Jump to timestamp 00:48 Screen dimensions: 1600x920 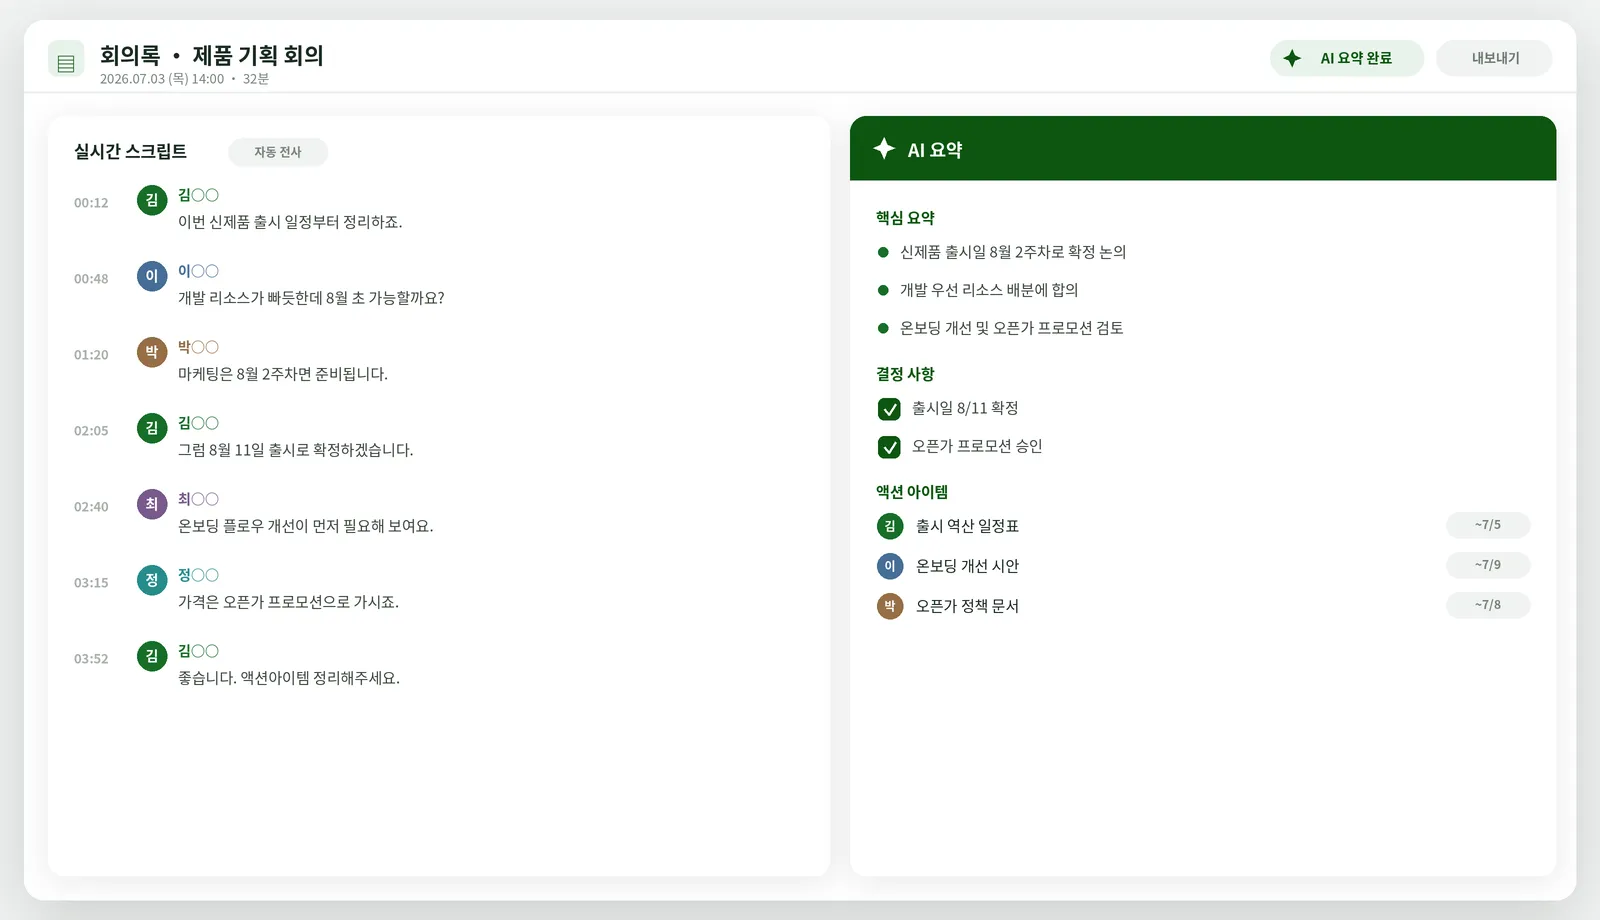91,279
